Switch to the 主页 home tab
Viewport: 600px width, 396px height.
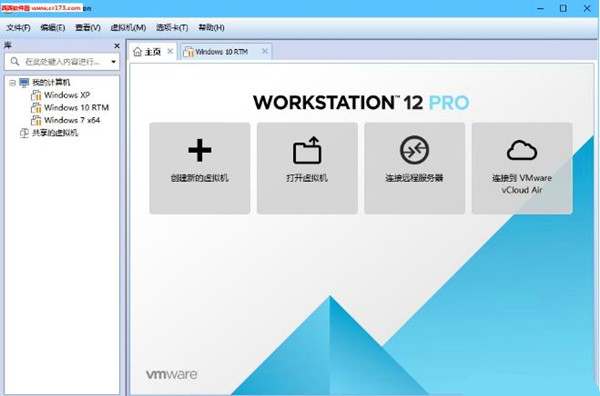coord(153,52)
